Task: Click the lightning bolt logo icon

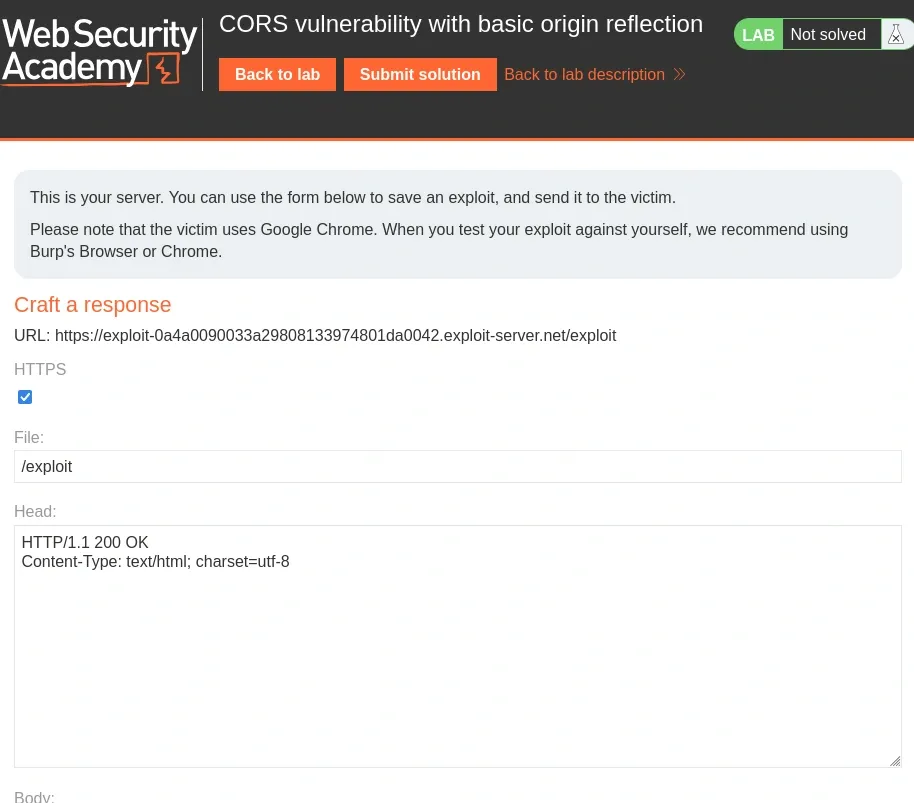Action: coord(163,69)
